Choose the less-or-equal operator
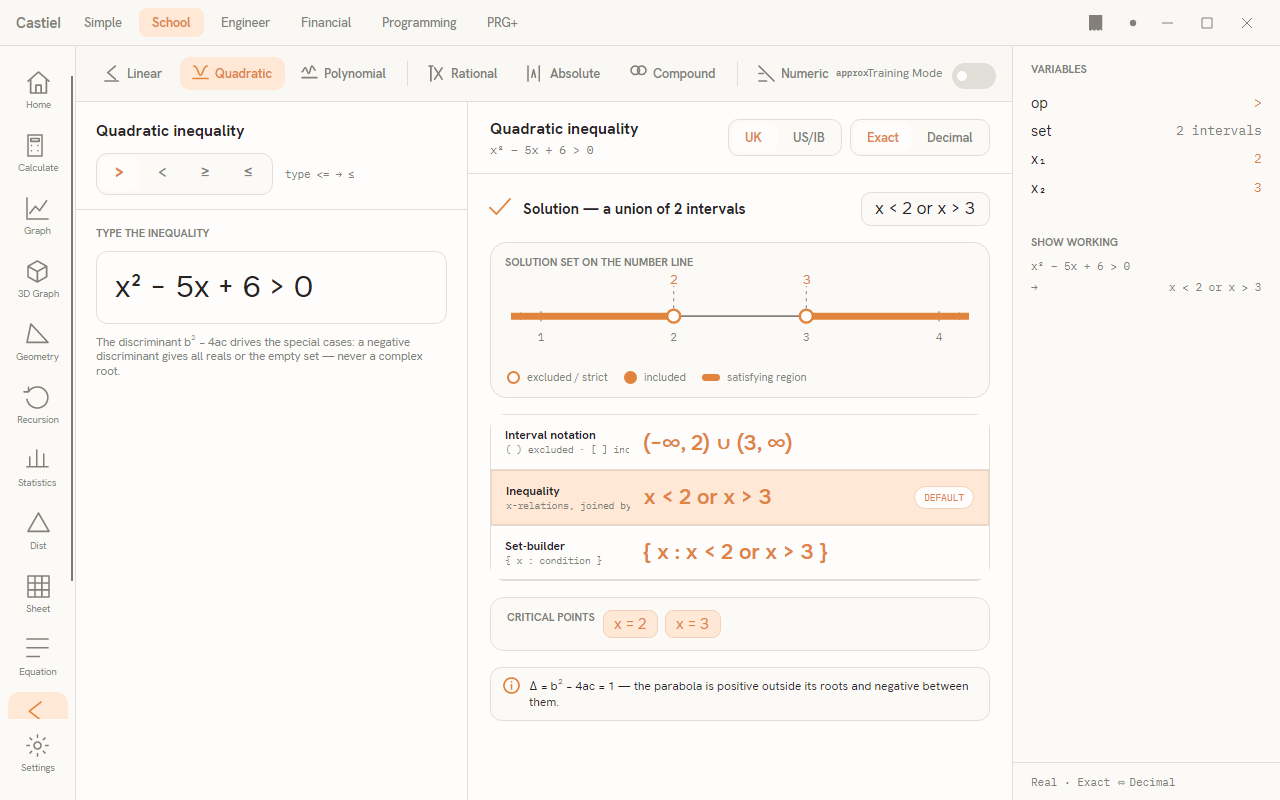 point(248,173)
